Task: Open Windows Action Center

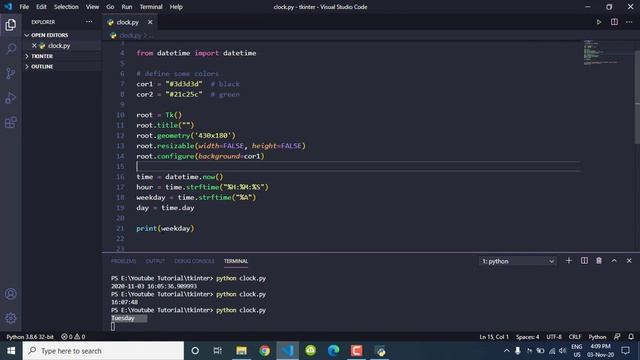Action: coord(625,351)
